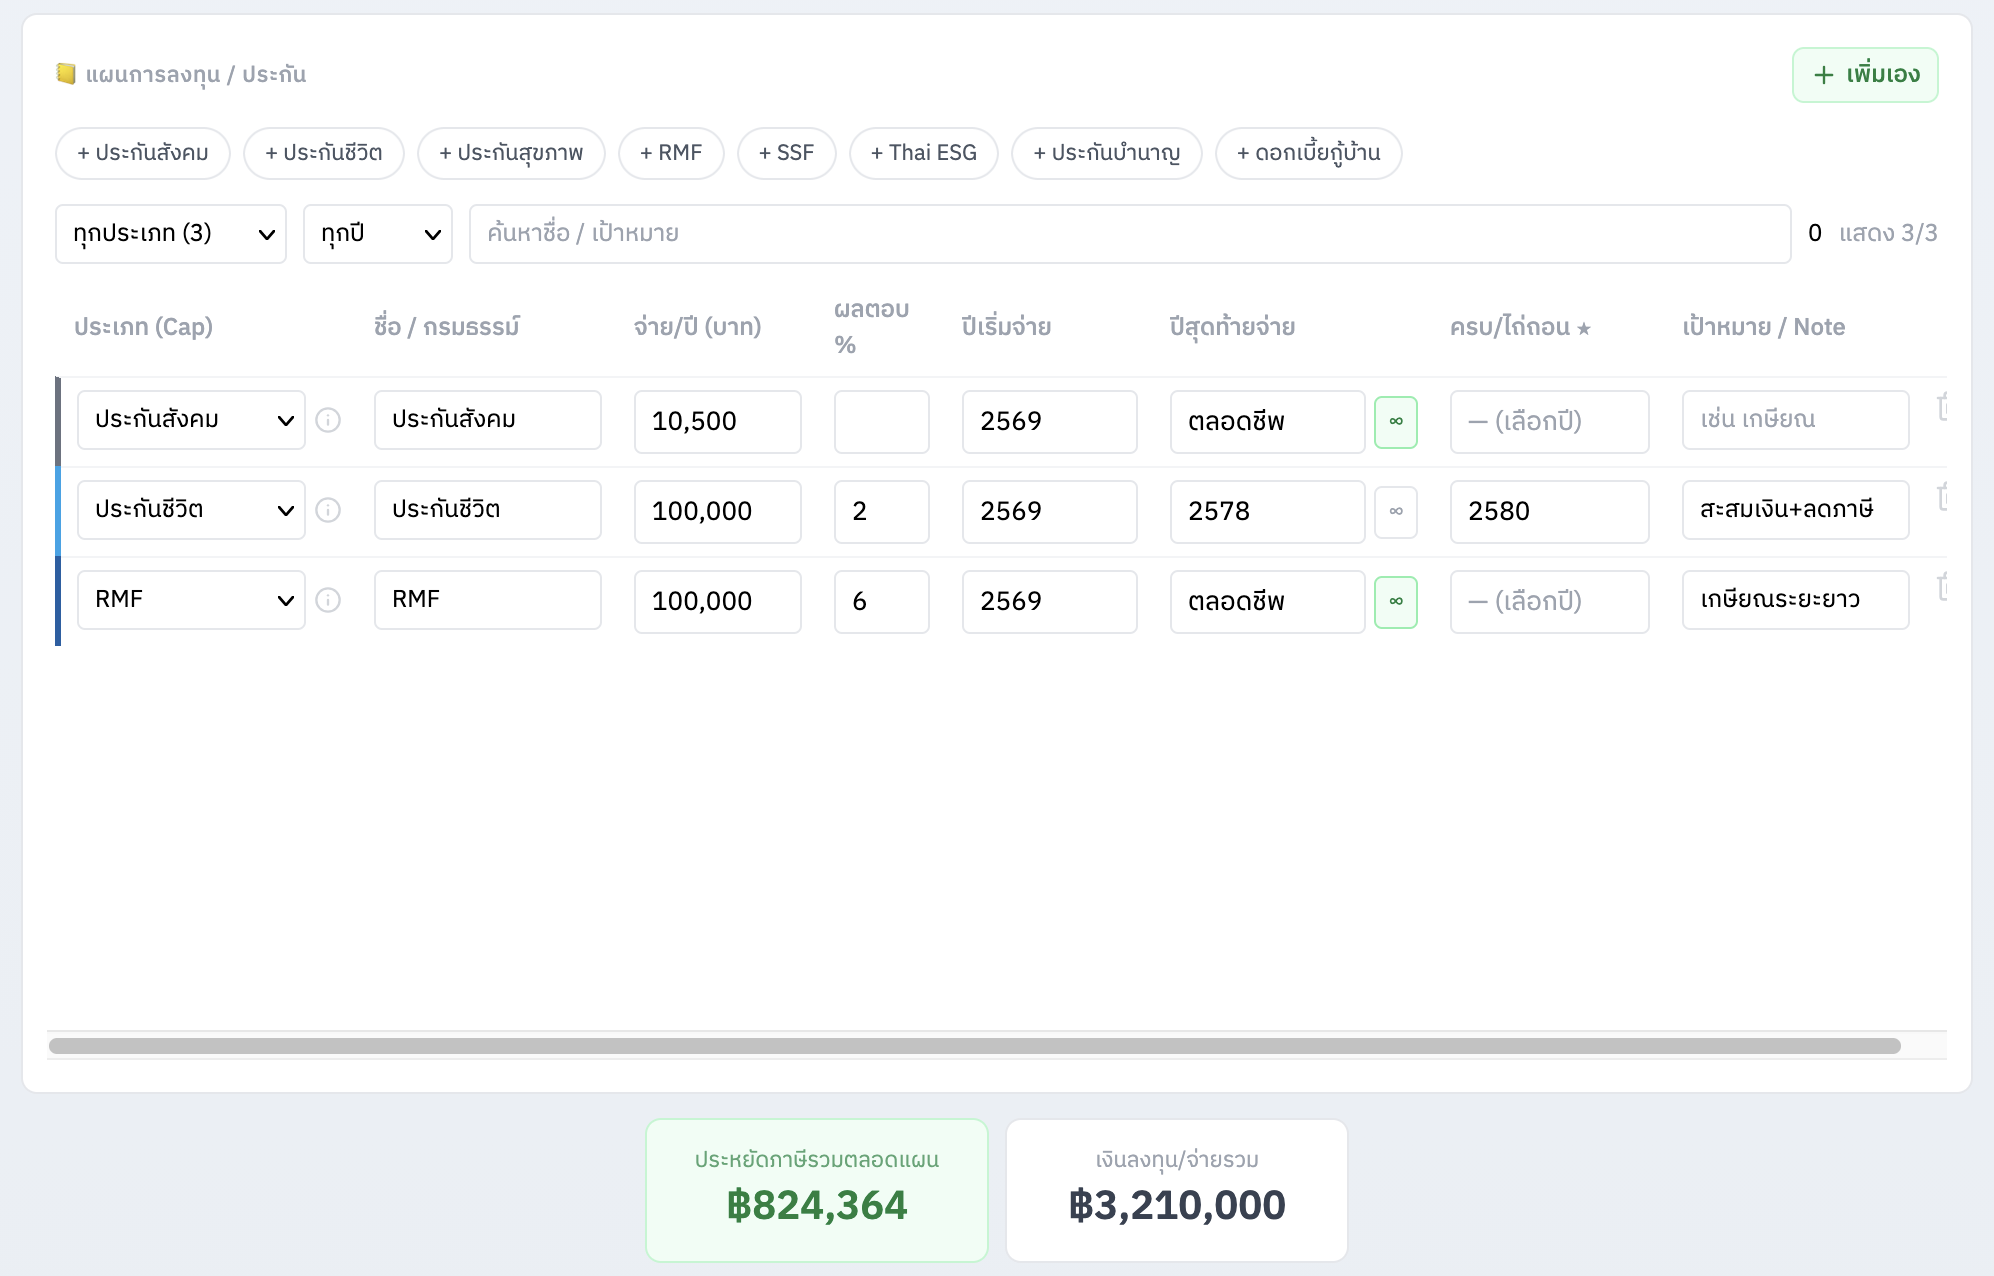
Task: Toggle lifetime infinity button on ประกันสังคม row
Action: coord(1396,422)
